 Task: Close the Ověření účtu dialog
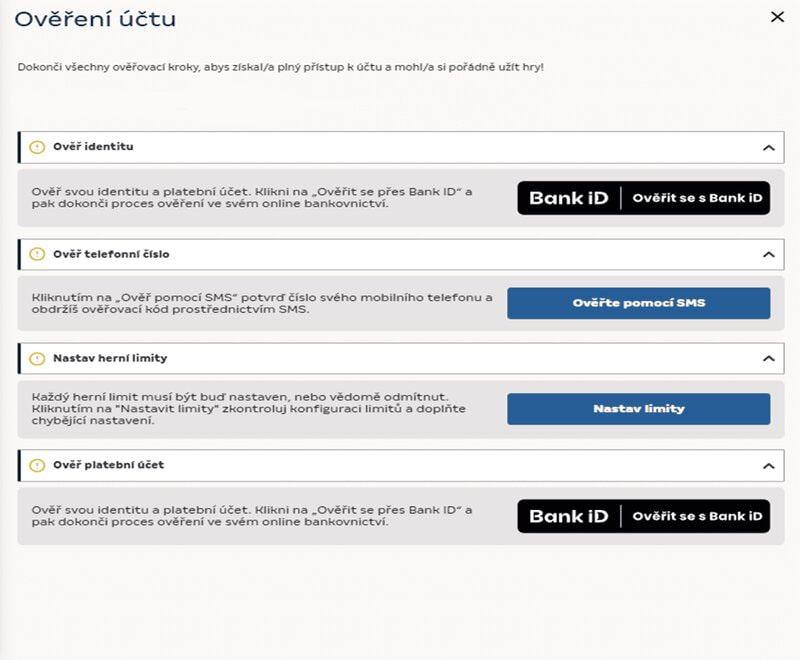coord(777,16)
